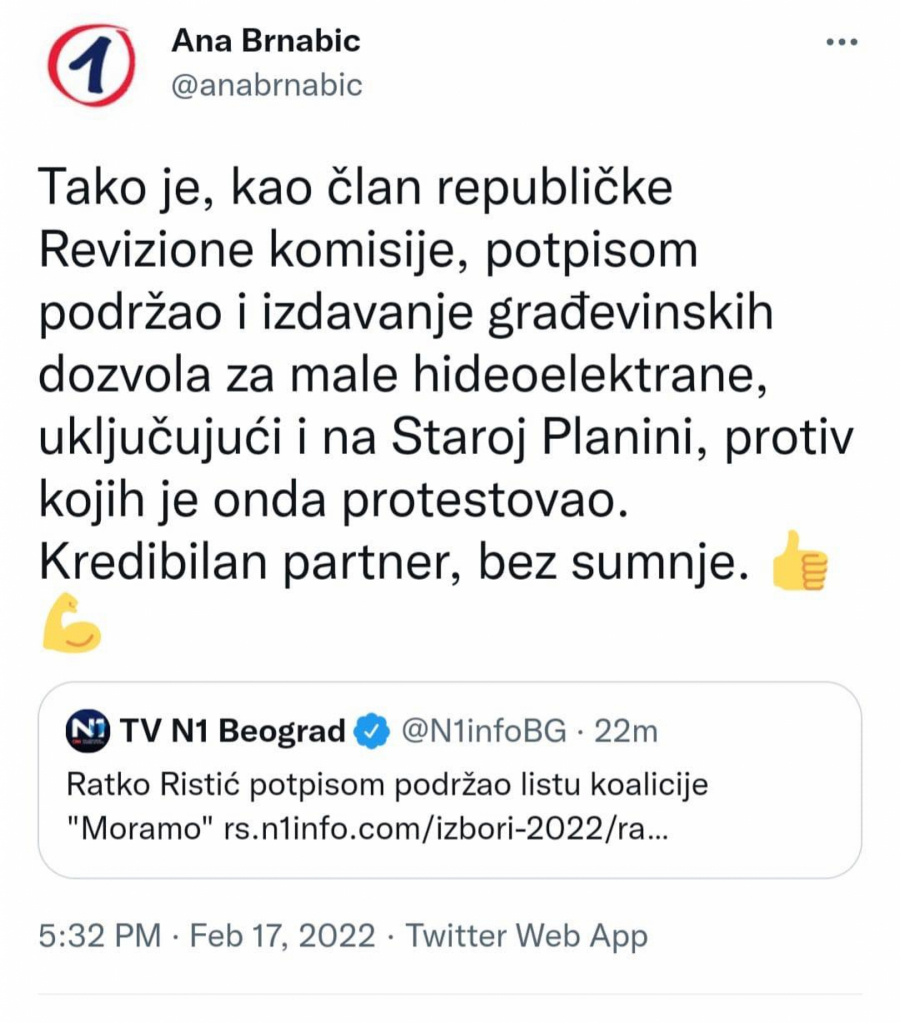The width and height of the screenshot is (900, 1023).
Task: Click Ana Brnabic's profile avatar
Action: coord(90,62)
